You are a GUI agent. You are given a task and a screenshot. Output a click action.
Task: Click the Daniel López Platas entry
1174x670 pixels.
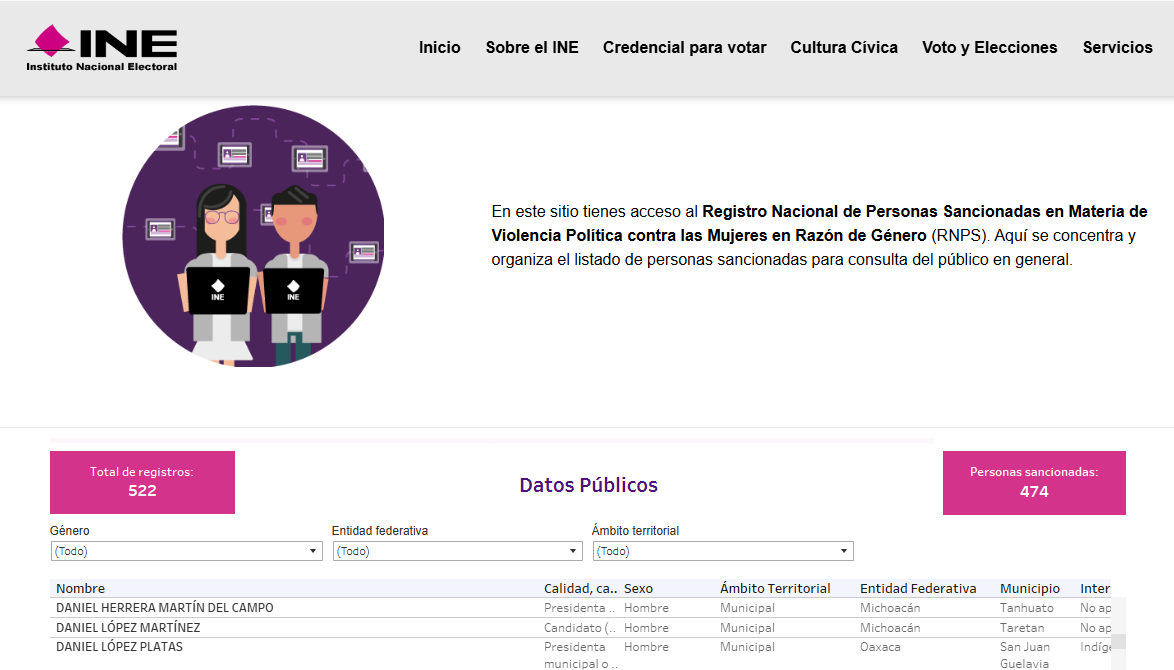(119, 647)
